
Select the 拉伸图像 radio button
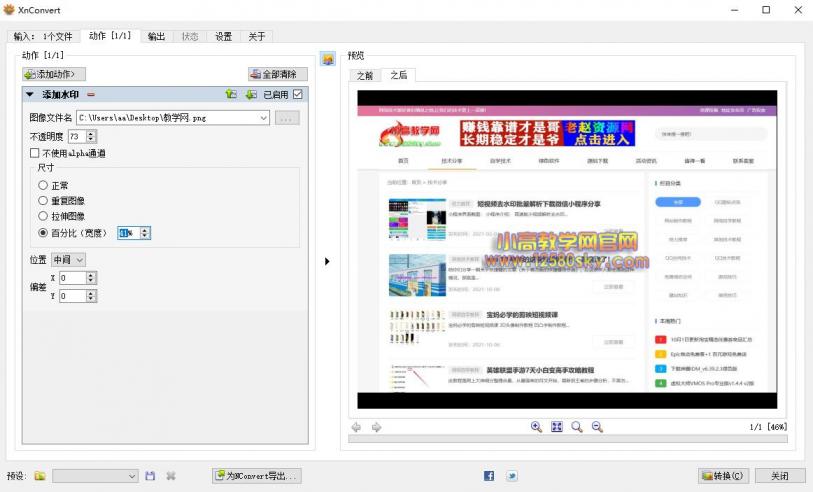pyautogui.click(x=43, y=216)
